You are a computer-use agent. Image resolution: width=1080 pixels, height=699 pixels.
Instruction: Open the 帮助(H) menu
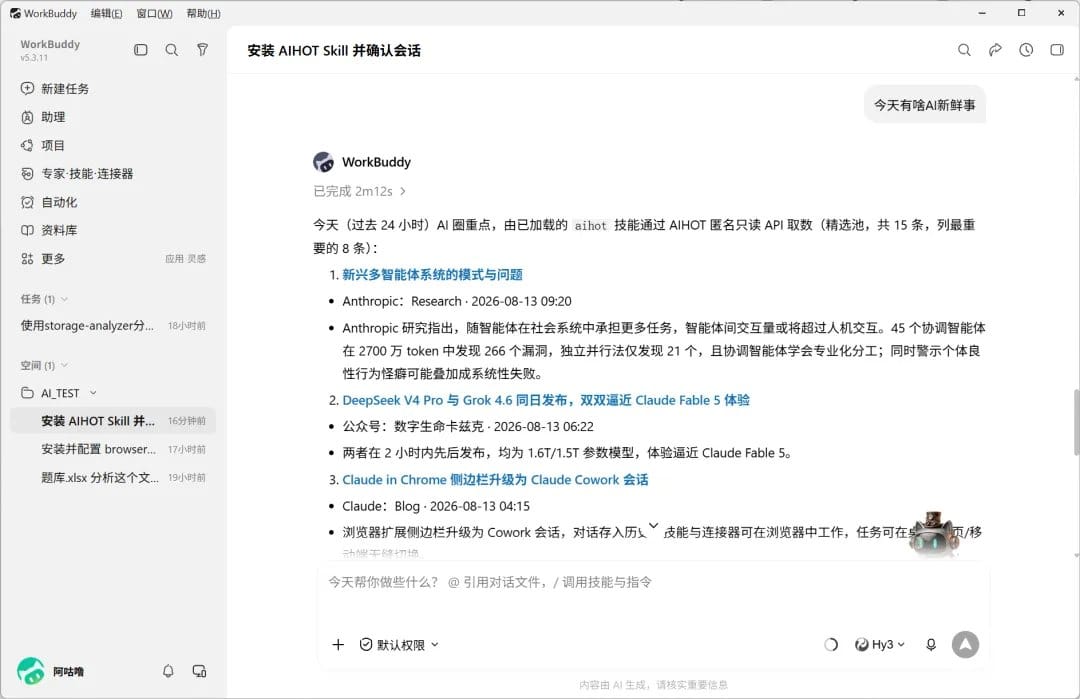pos(203,14)
